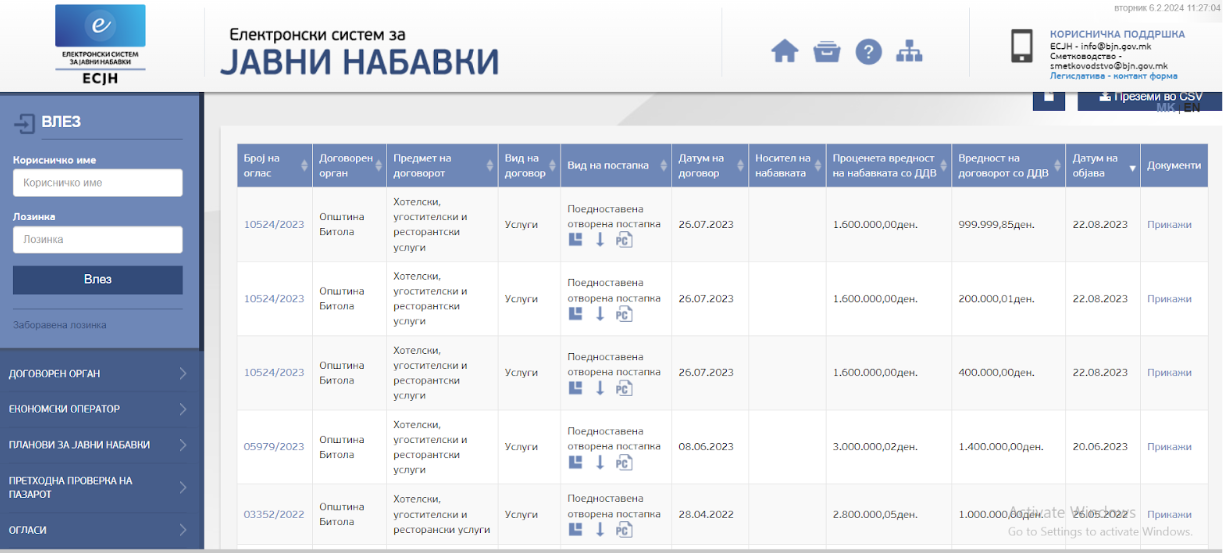Click Прикажи in the first table row
This screenshot has height=553, width=1224.
[x=1169, y=225]
